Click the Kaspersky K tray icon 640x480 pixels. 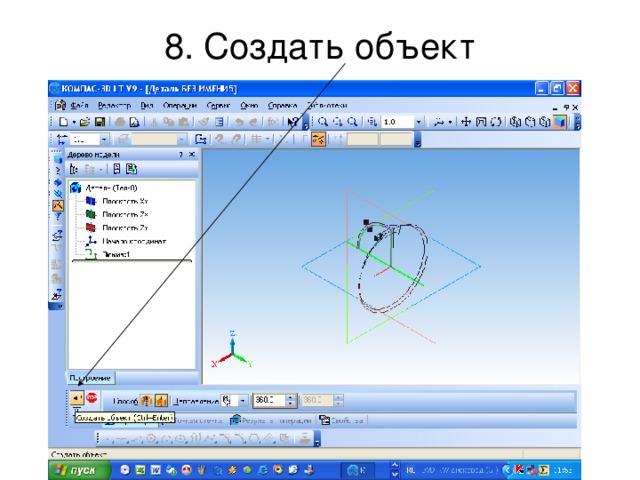click(520, 470)
